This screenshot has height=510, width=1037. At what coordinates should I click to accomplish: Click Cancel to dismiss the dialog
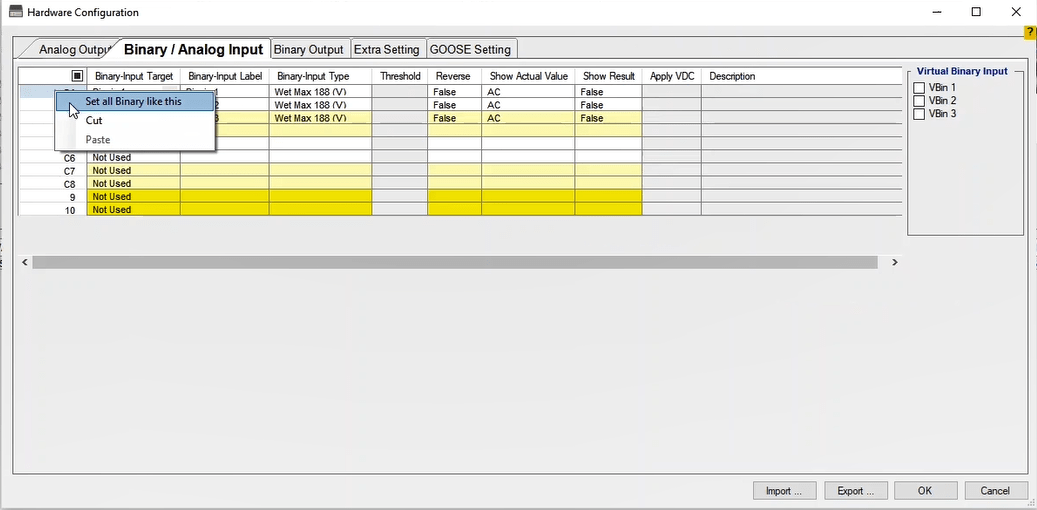coord(995,491)
